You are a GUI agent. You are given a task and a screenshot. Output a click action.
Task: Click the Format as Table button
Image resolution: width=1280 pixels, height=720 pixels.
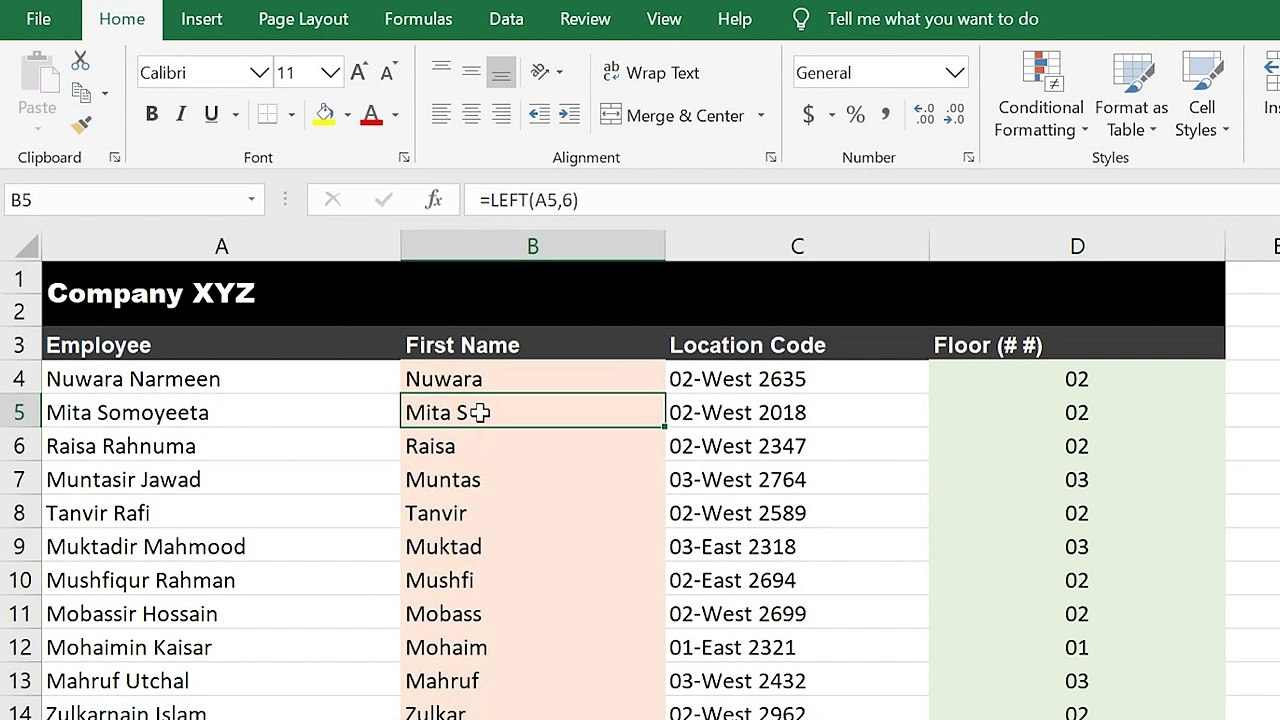click(x=1131, y=95)
